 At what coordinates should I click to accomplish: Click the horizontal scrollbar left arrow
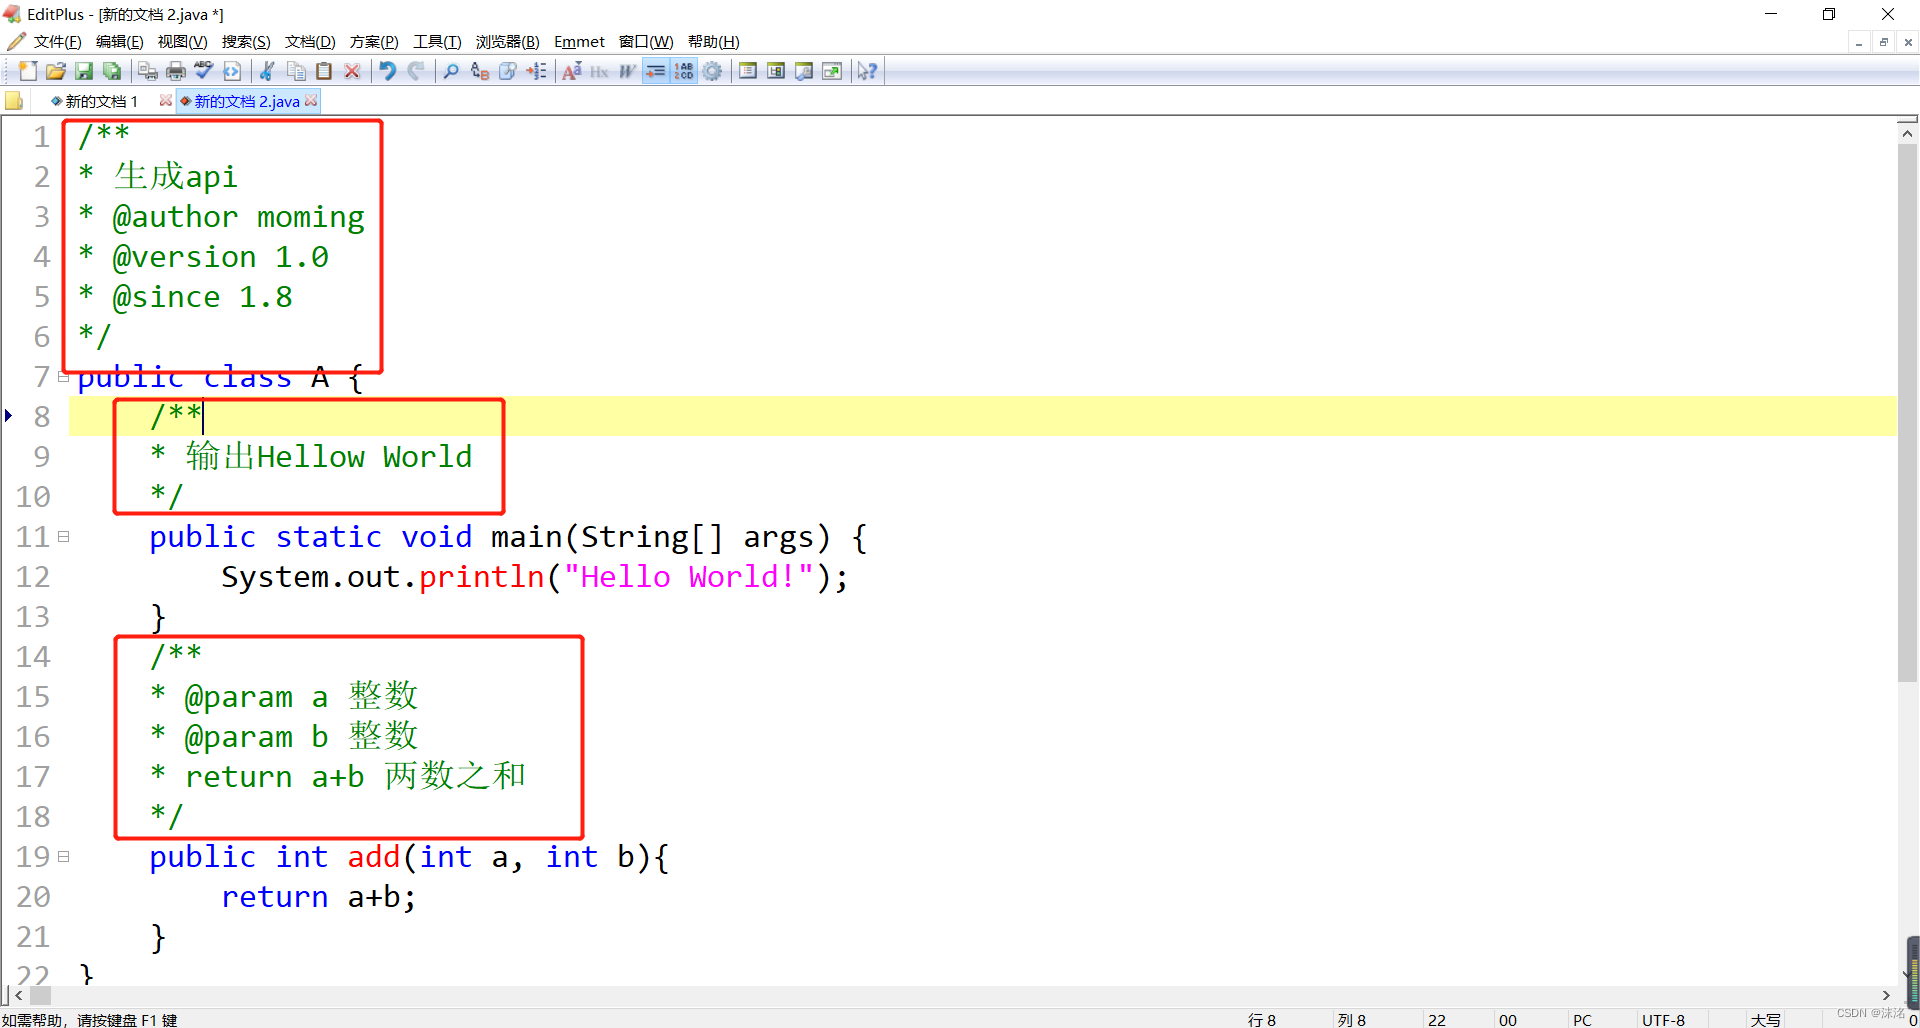[19, 995]
